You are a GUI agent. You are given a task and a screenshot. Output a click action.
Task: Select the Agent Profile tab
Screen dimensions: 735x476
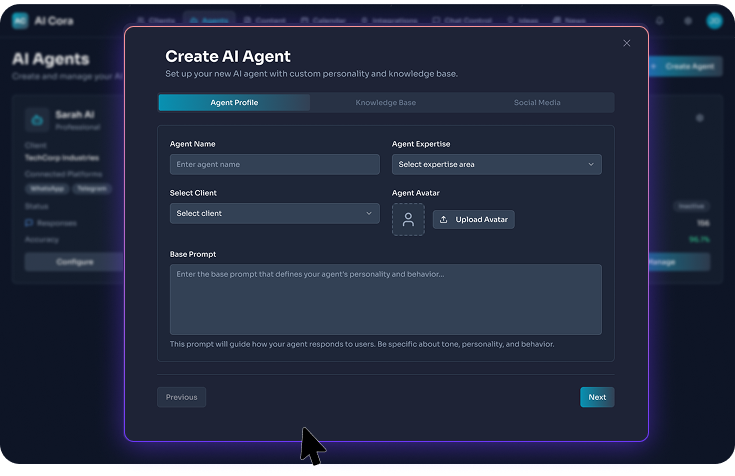(x=234, y=103)
